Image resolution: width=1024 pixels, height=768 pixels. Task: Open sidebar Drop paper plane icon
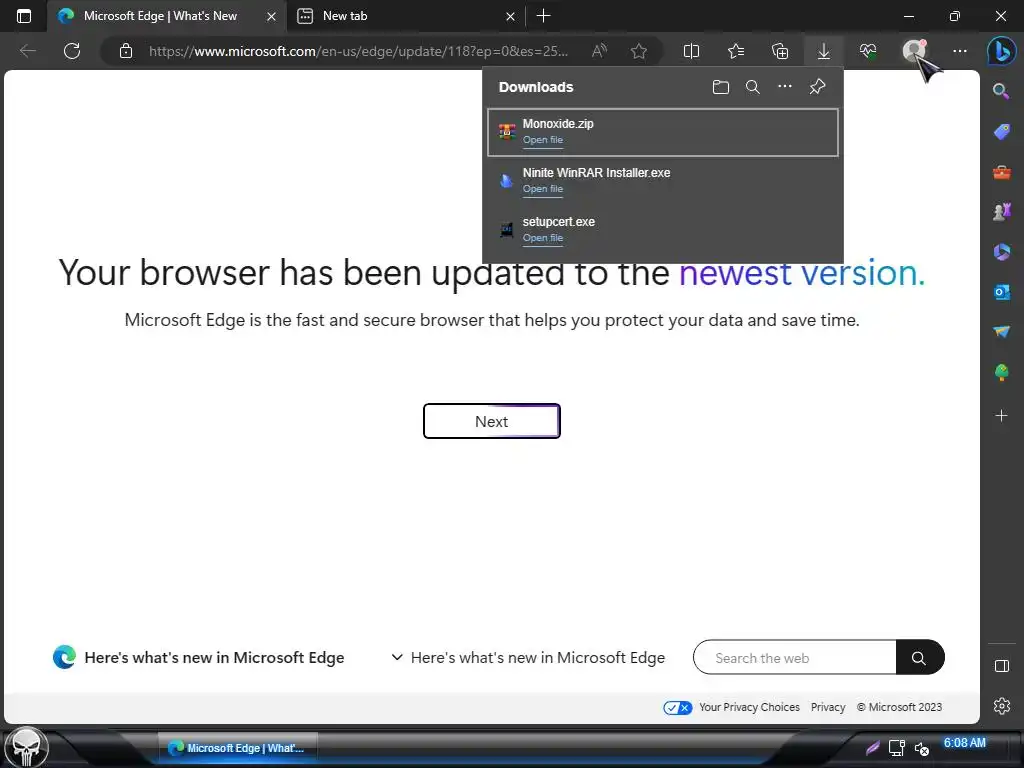click(1001, 332)
